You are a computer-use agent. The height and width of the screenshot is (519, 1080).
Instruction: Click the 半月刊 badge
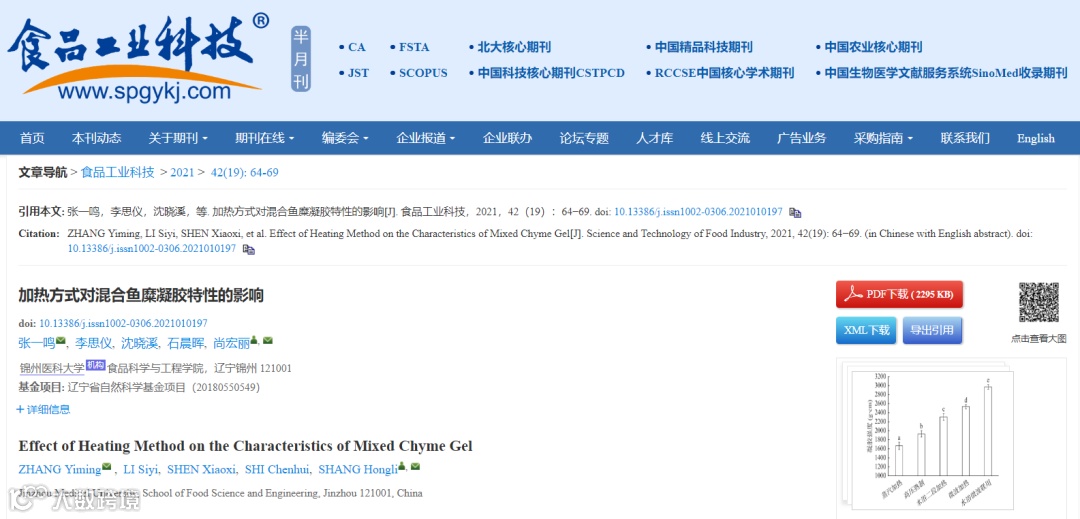(x=300, y=59)
